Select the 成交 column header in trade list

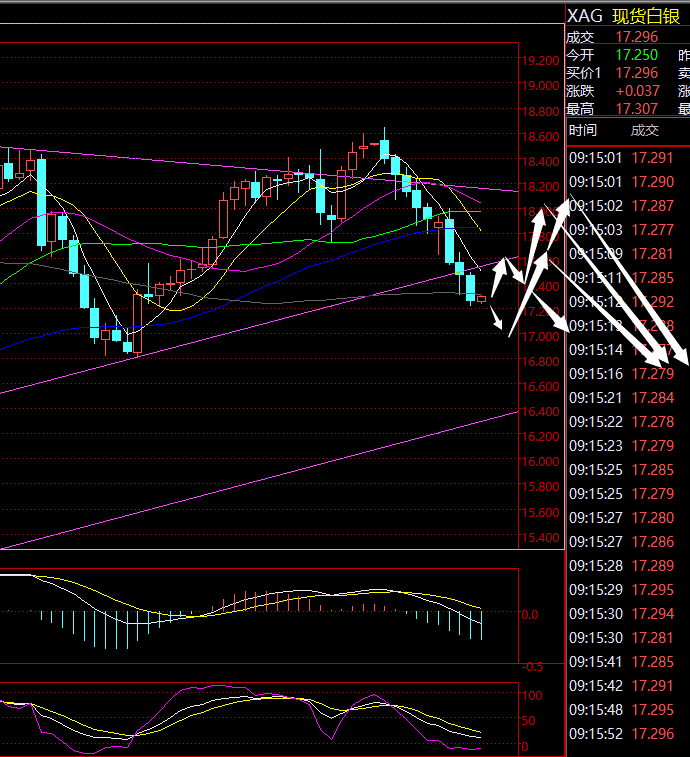644,130
